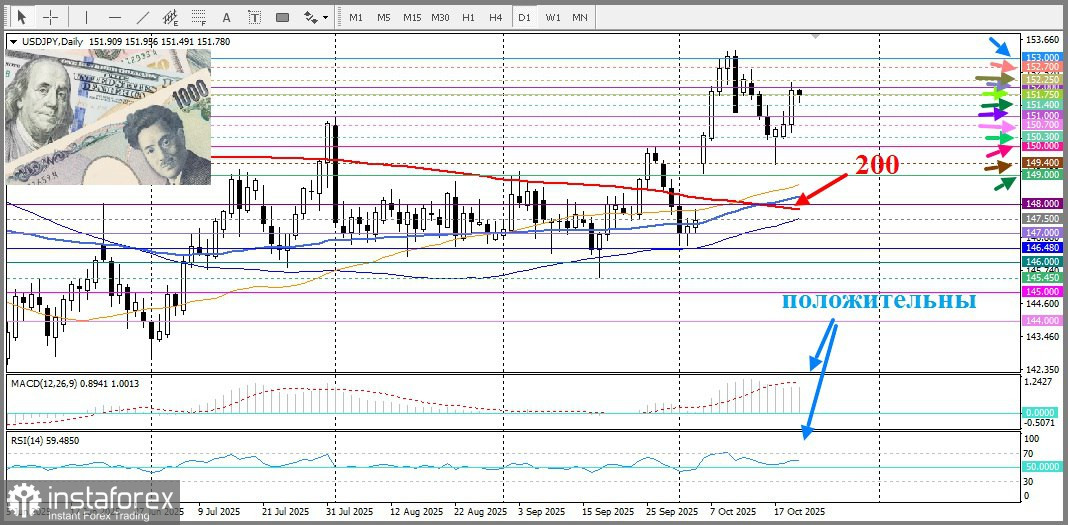Viewport: 1068px width, 525px height.
Task: Click the Arrows objects icon
Action: pyautogui.click(x=311, y=17)
